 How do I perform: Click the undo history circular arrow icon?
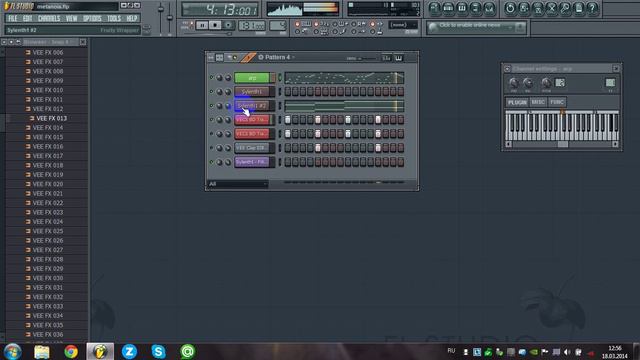(510, 8)
